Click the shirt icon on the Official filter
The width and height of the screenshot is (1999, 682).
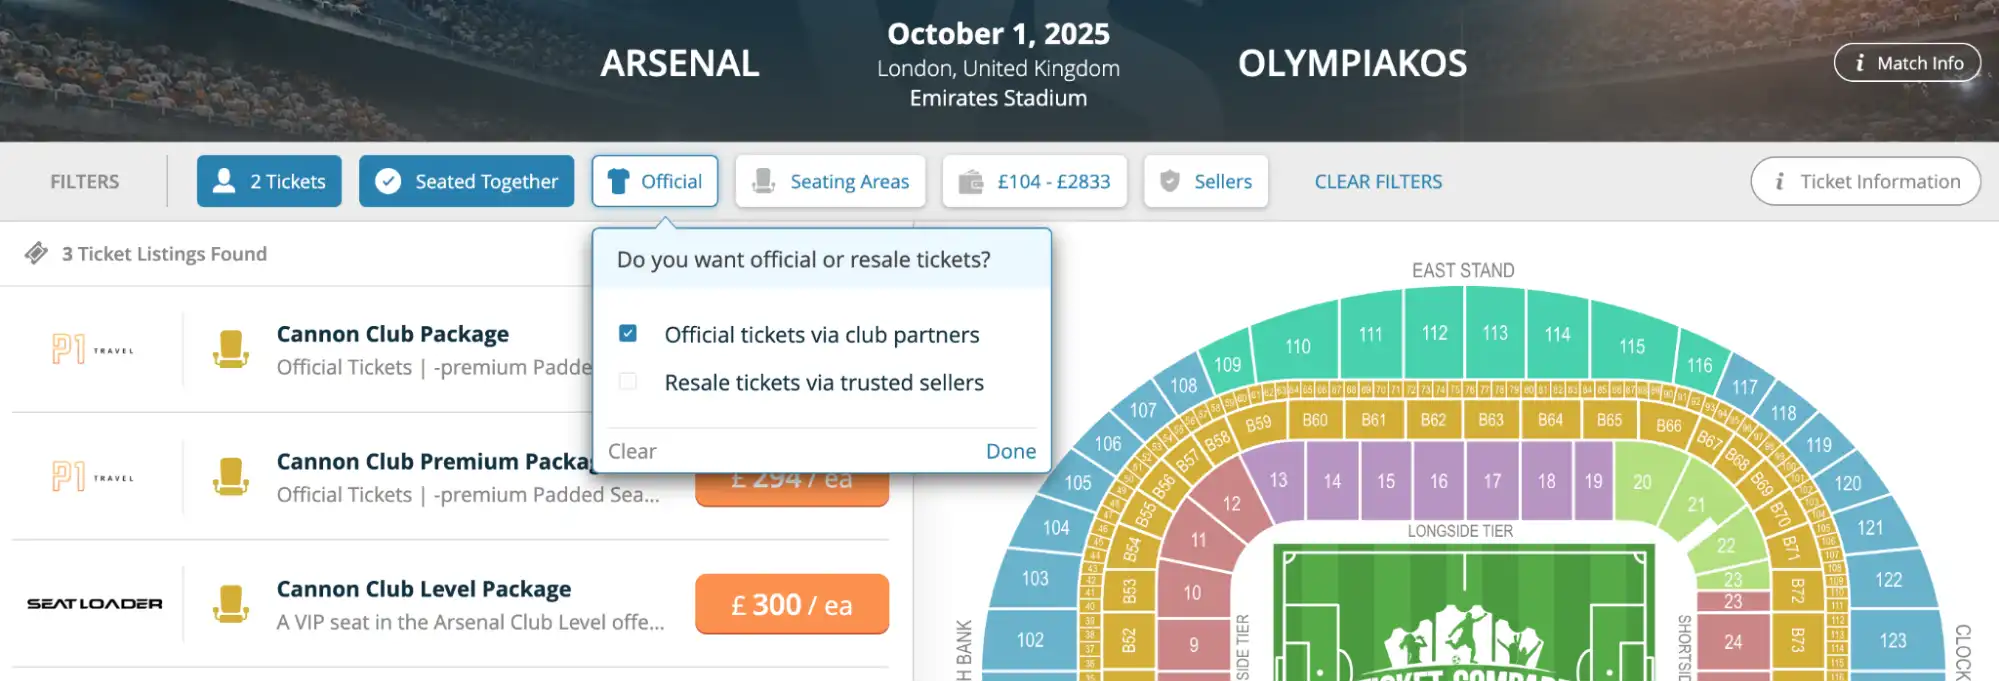coord(621,181)
